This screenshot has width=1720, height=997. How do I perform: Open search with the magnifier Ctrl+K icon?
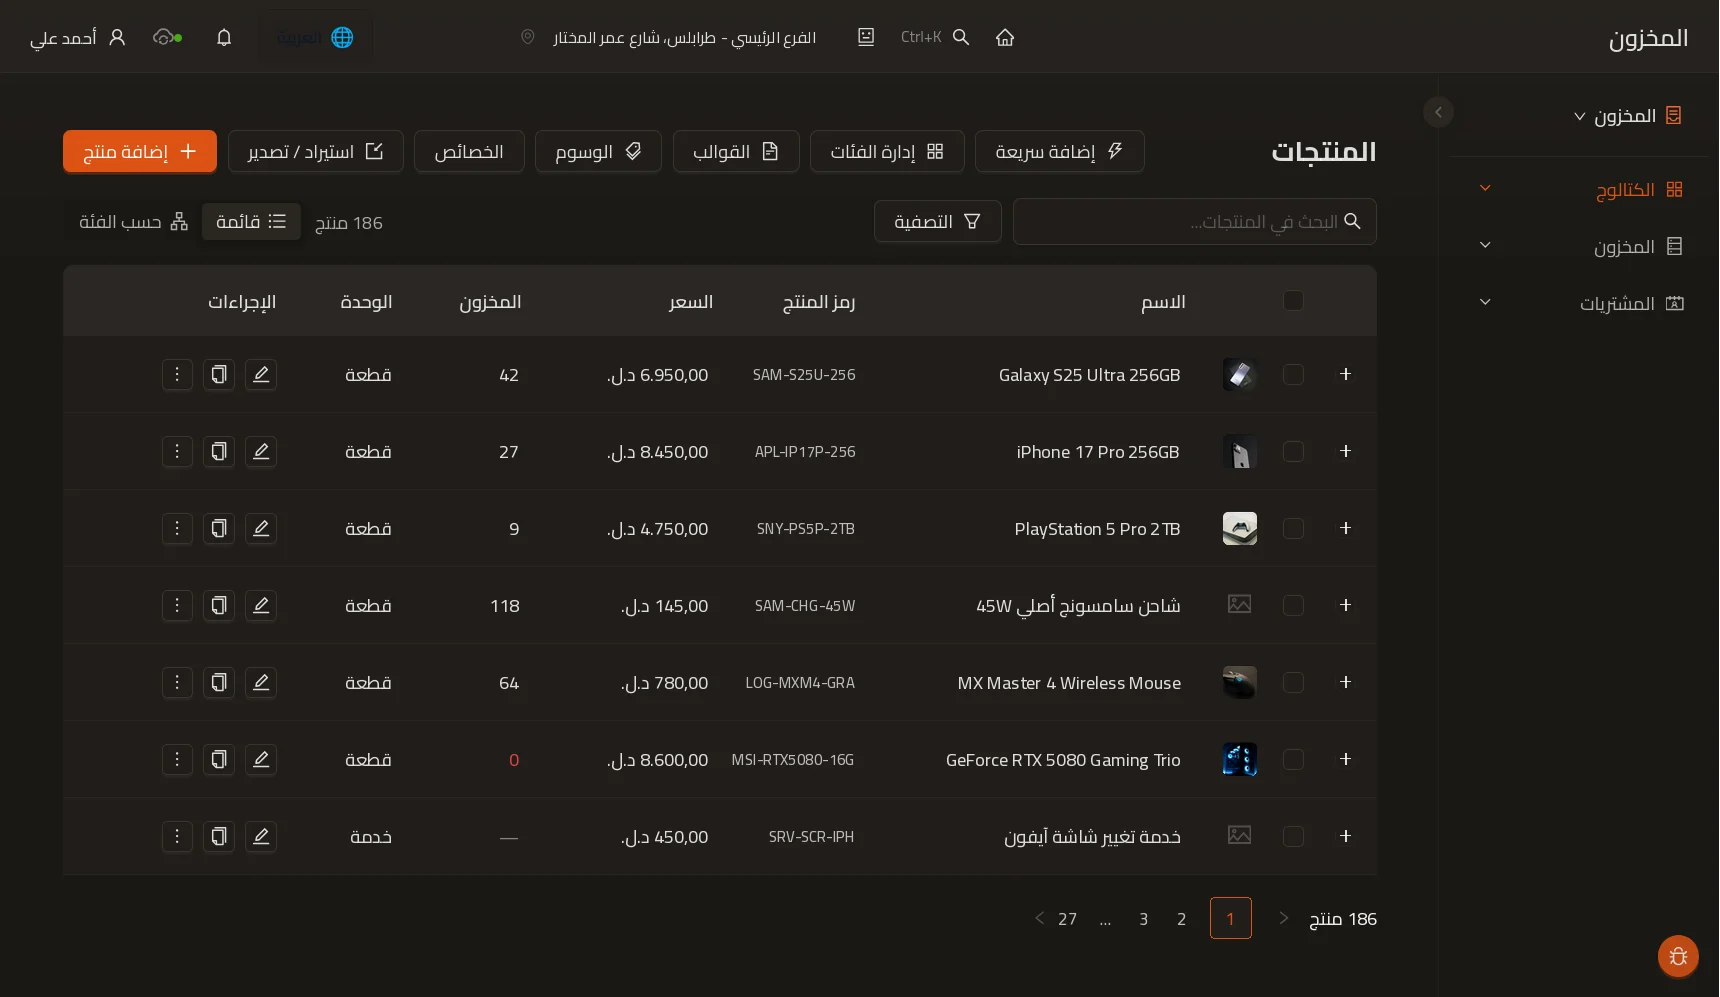coord(961,37)
